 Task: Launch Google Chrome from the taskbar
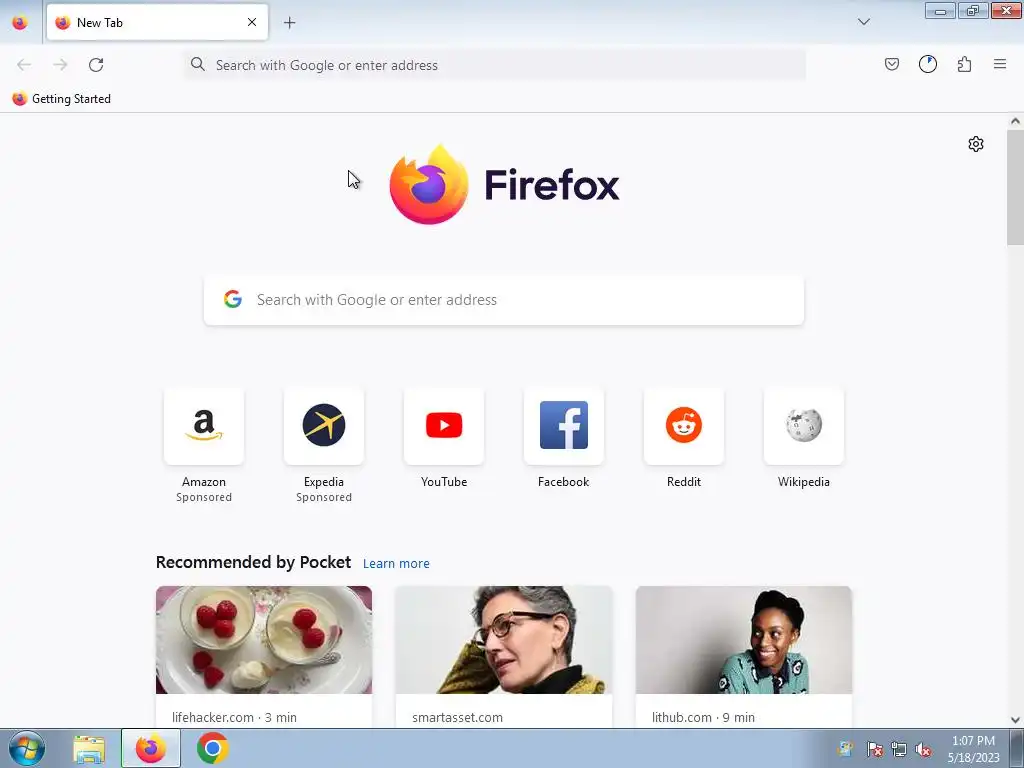pyautogui.click(x=212, y=748)
